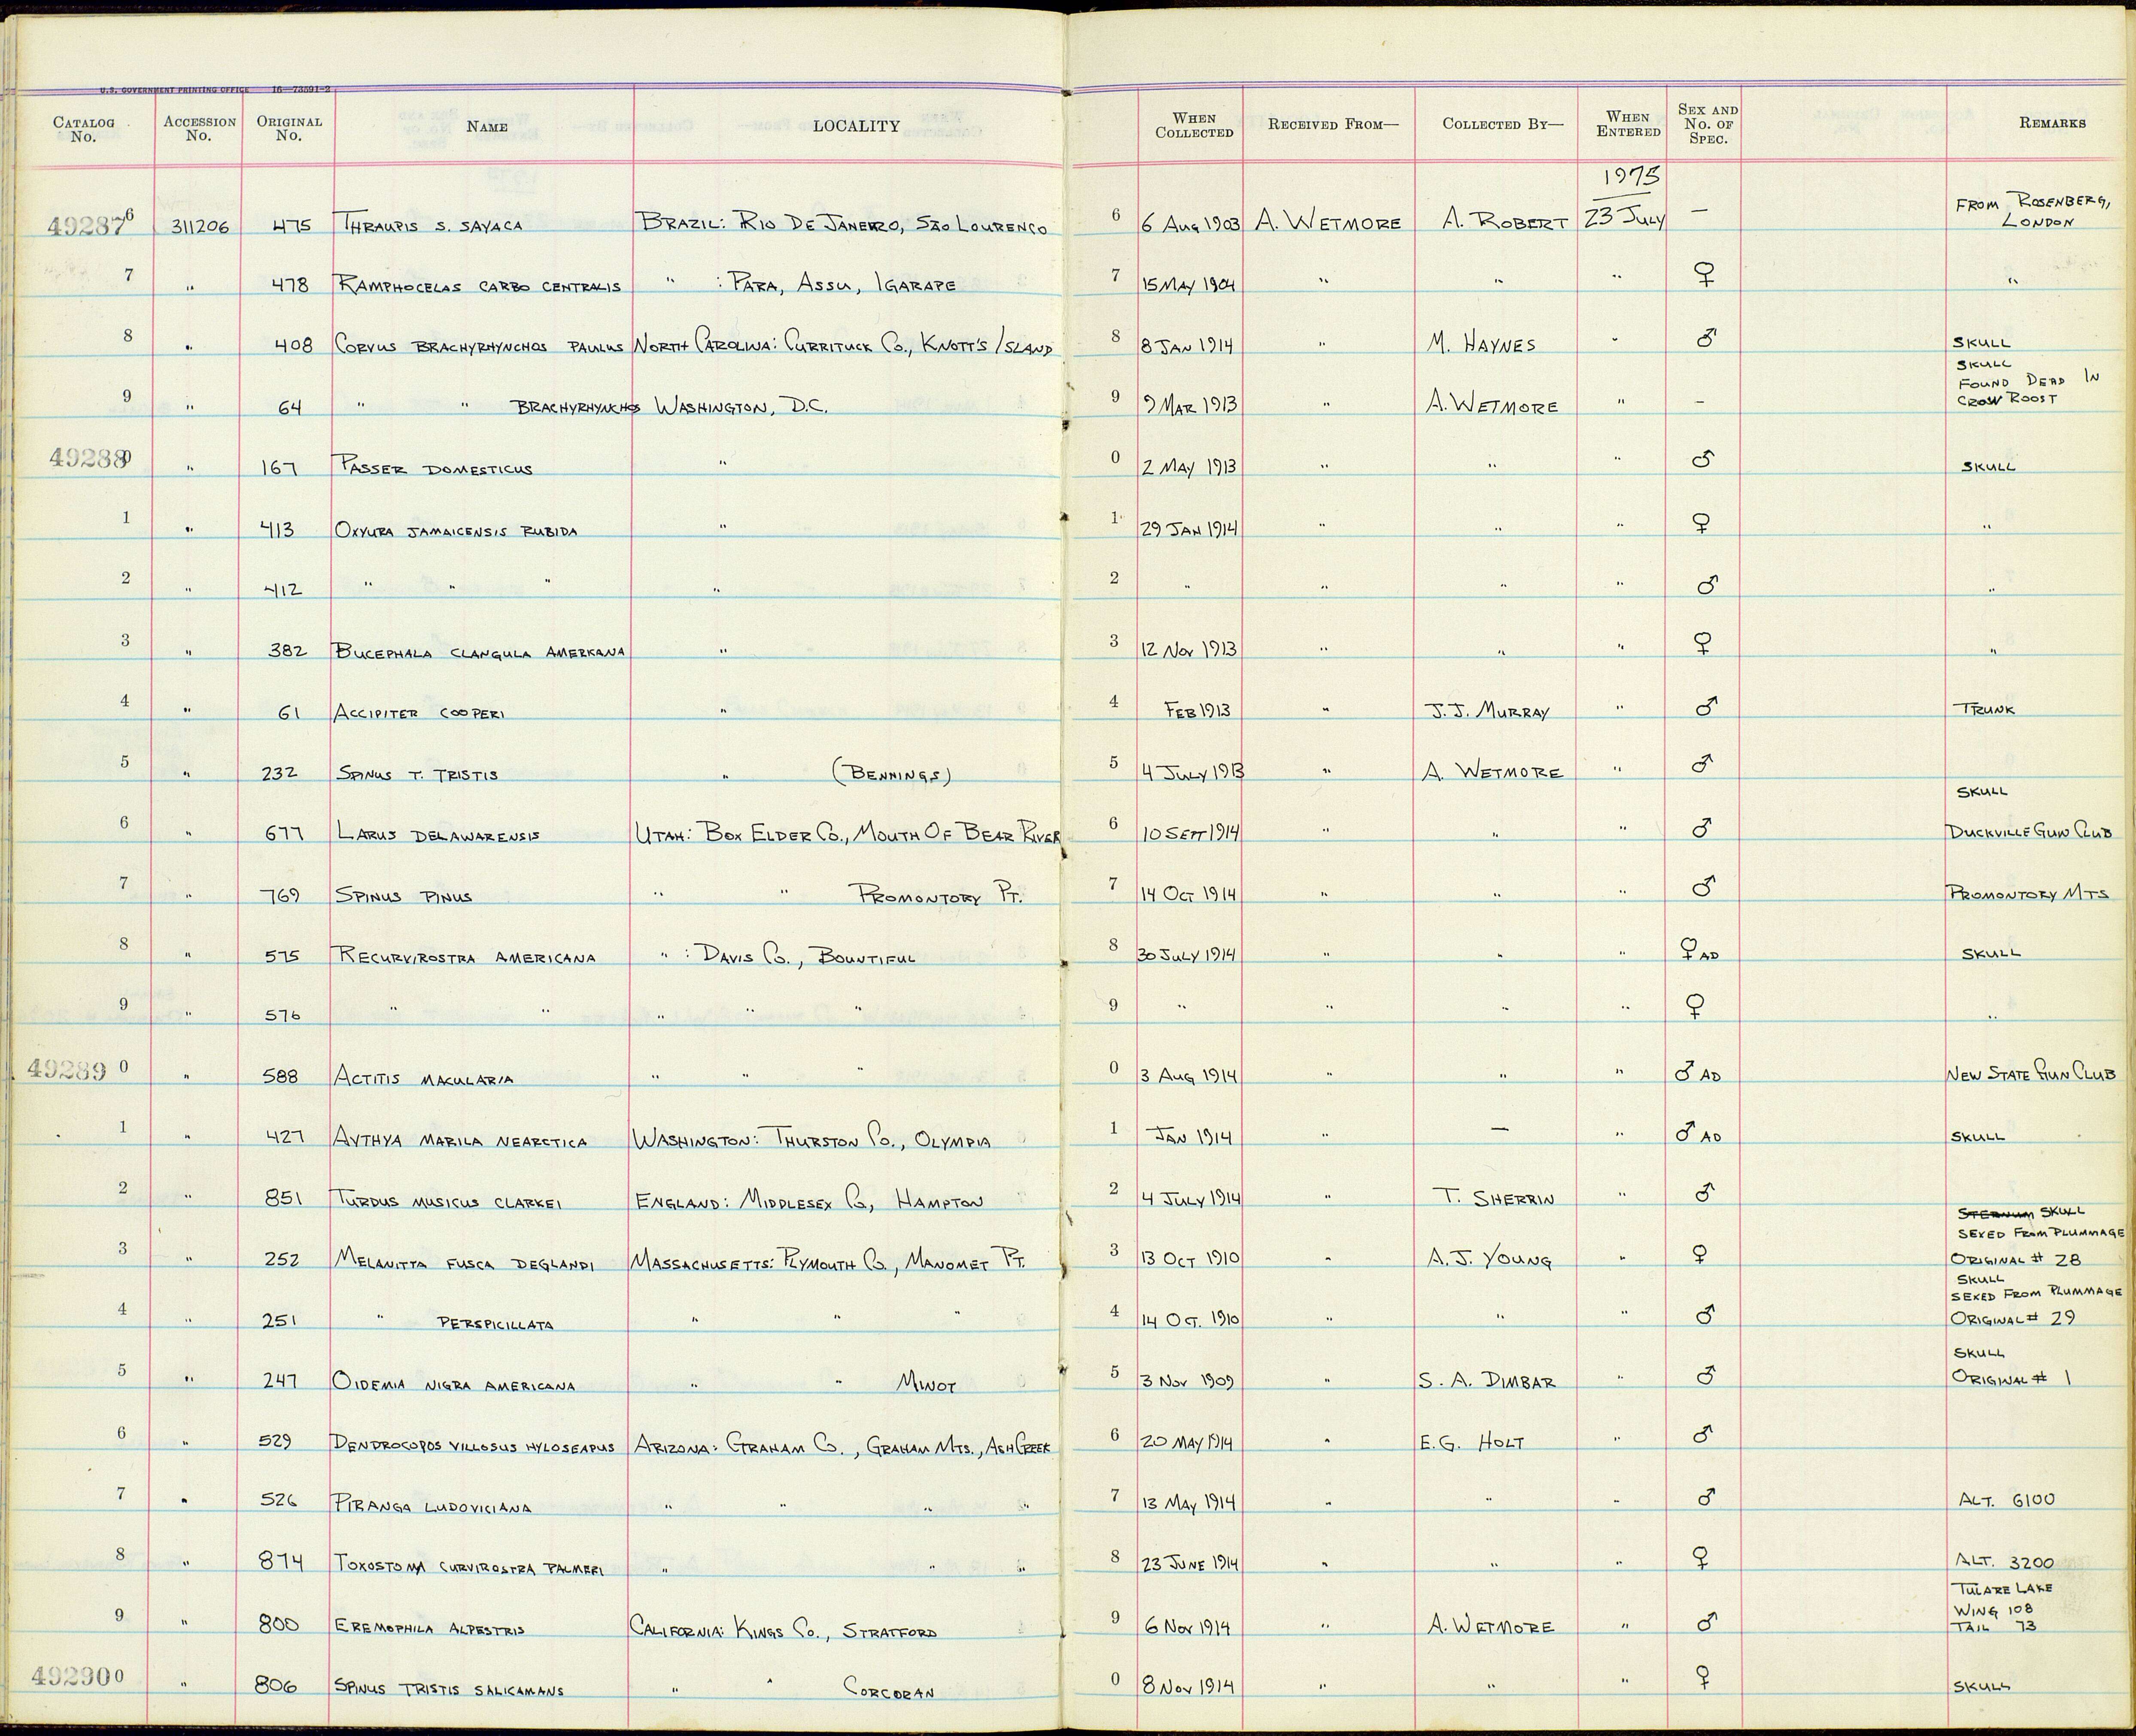Click locality 'Utah: Box Elder Co., Mouth of Bear River'
This screenshot has width=2136, height=1736.
pyautogui.click(x=847, y=833)
